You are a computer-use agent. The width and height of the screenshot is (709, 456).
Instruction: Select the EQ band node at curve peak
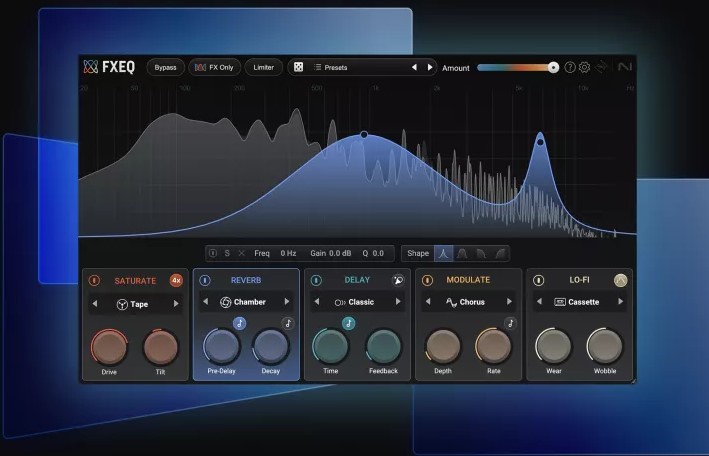coord(364,135)
